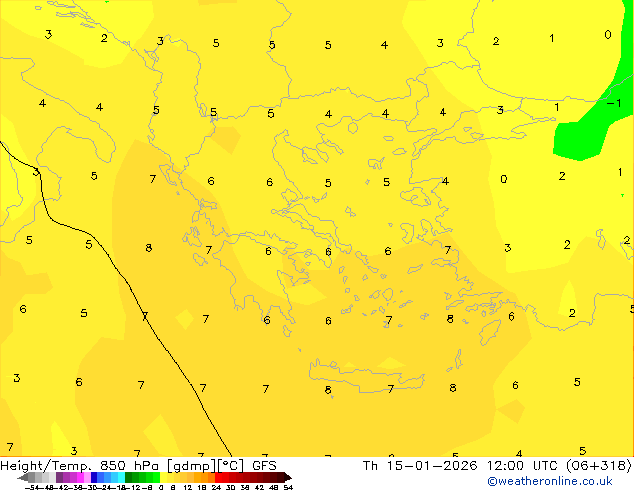634x490 pixels.
Task: Pick the dark purple swatch in the legend
Action: click(59, 477)
